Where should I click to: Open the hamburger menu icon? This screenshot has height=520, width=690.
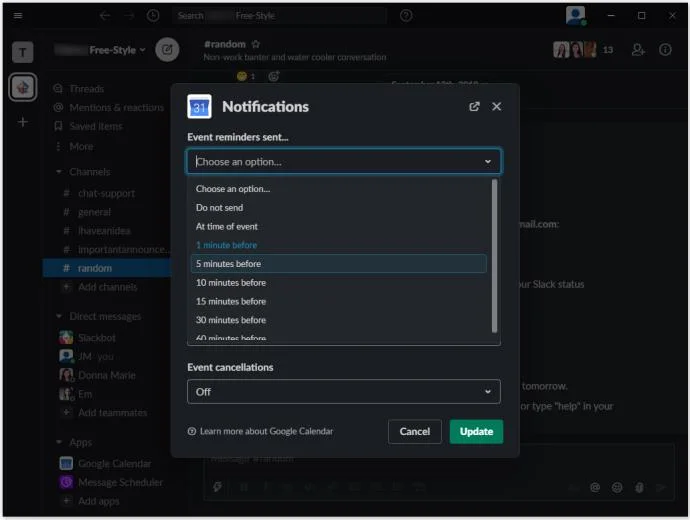pos(18,16)
